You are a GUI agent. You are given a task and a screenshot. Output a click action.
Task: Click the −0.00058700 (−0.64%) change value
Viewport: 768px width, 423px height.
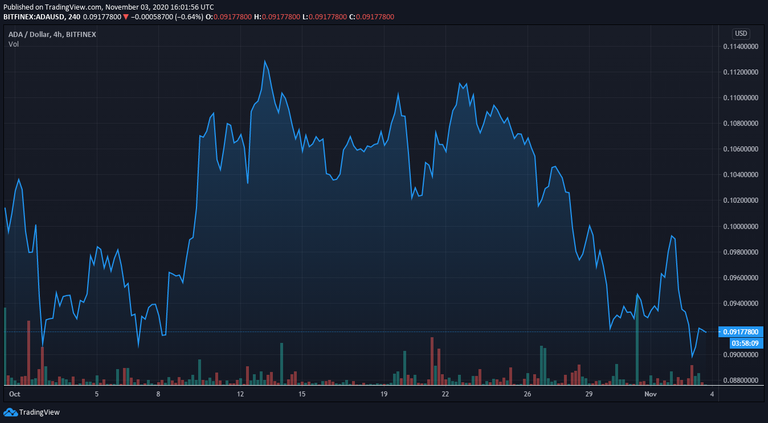click(169, 17)
